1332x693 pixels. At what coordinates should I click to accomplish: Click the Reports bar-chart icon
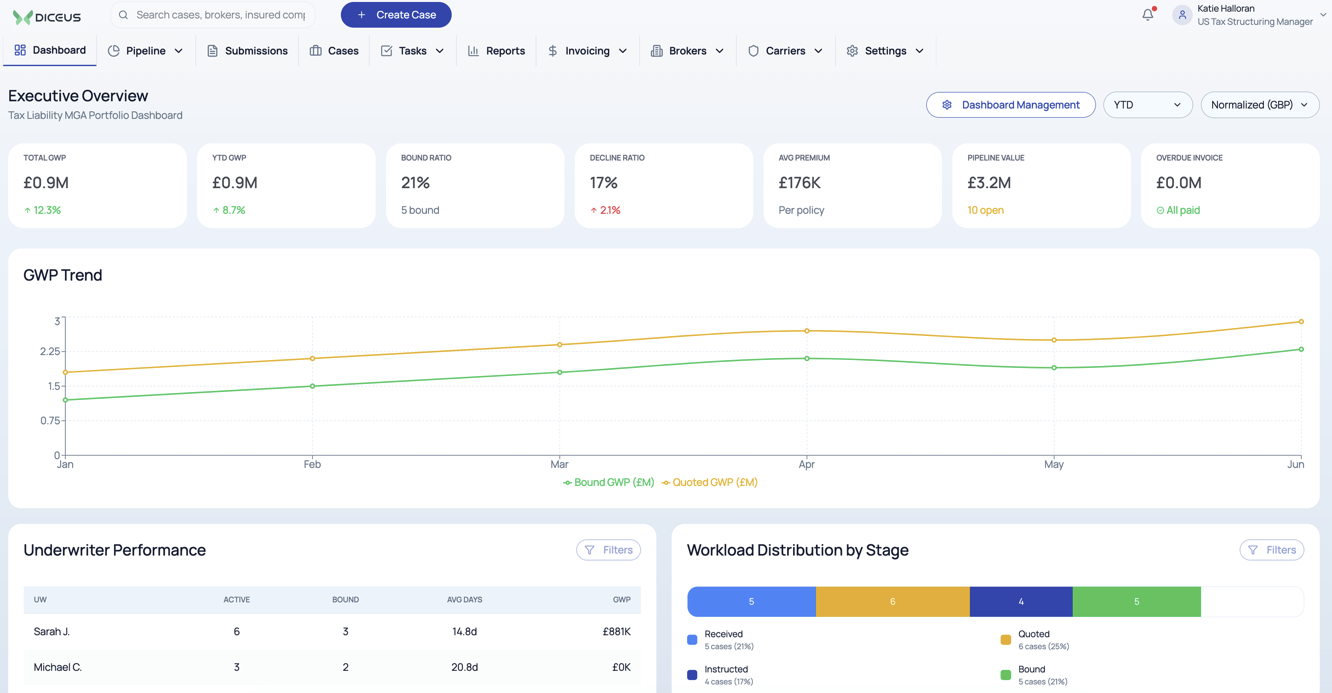[x=474, y=51]
